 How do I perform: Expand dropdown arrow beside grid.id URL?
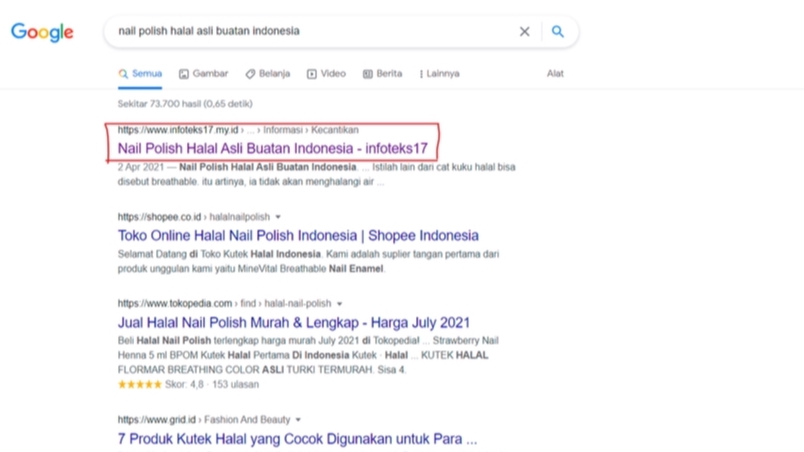[x=298, y=420]
